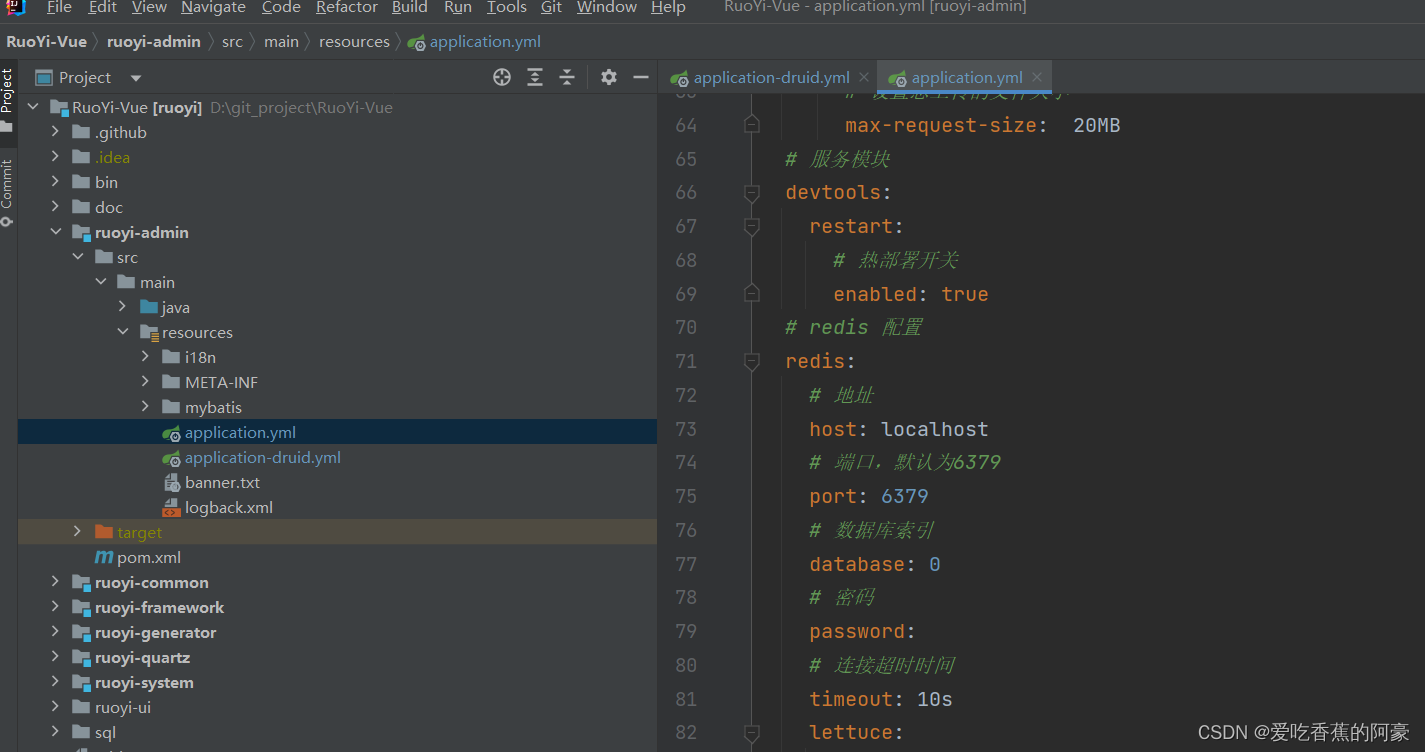Open the Window menu
Screen dimensions: 1425x752
tap(607, 8)
